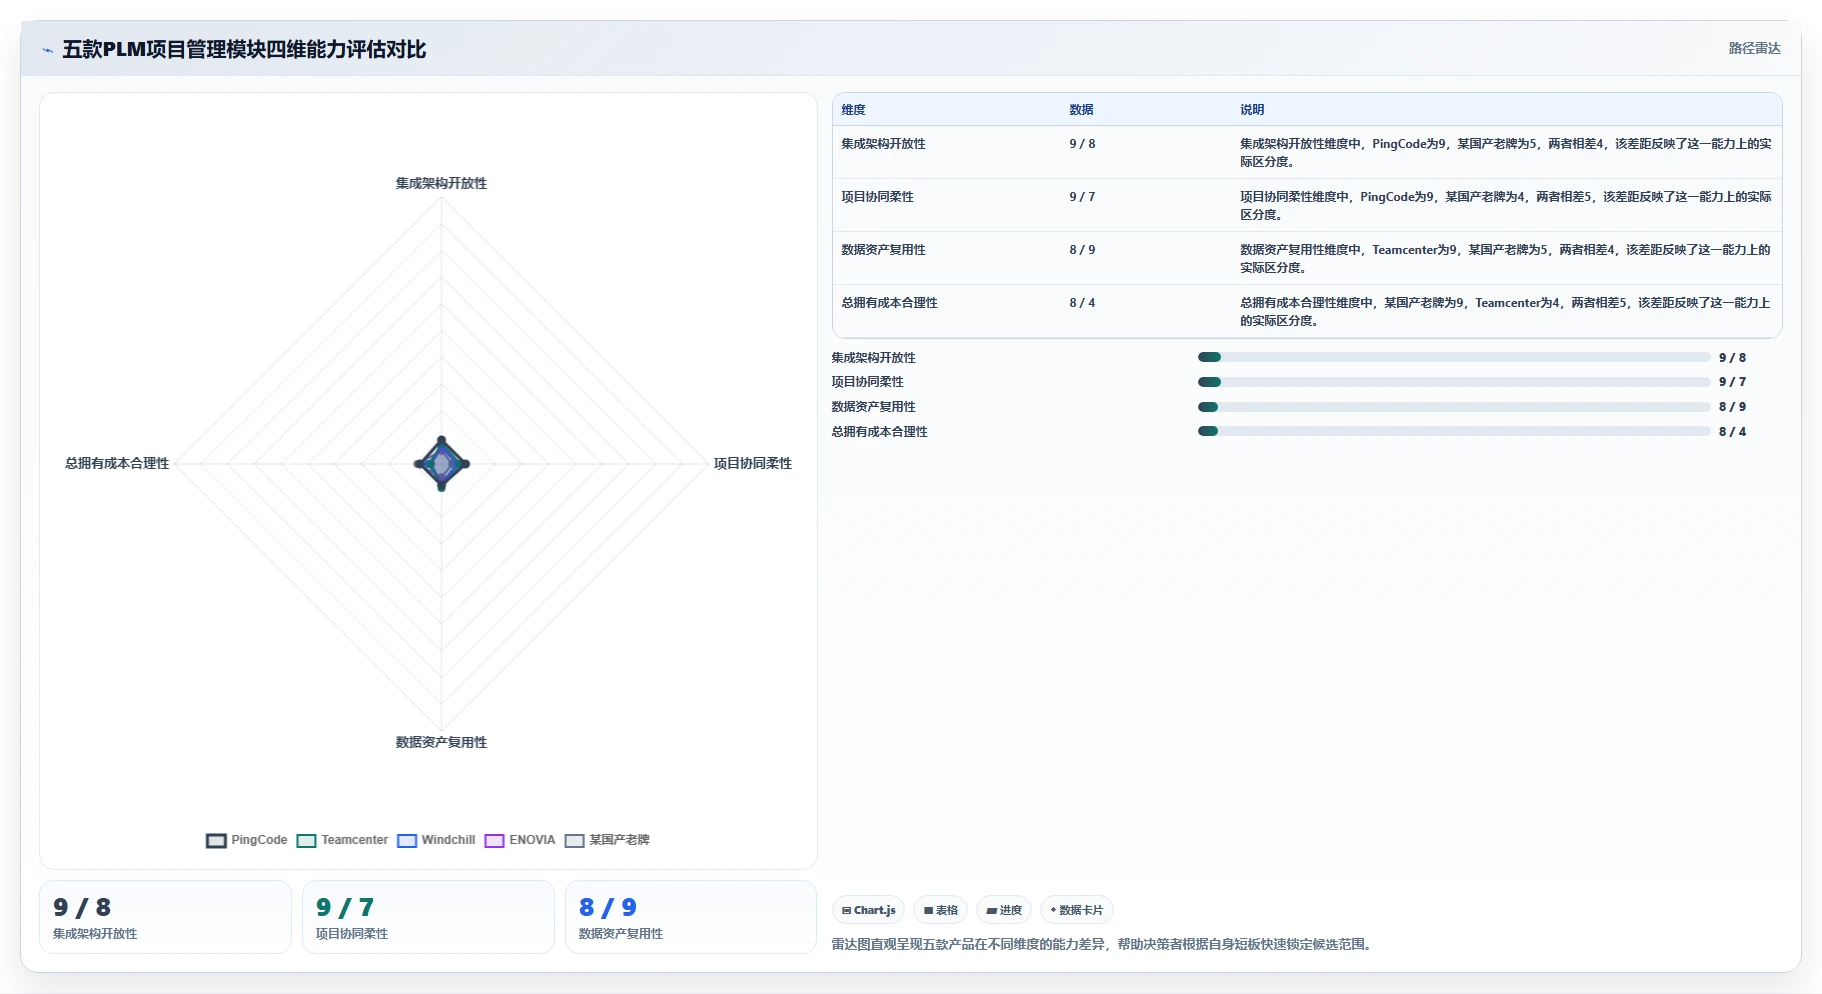Click the 8 / 4 value in the table
Viewport: 1822px width, 994px height.
coord(1082,303)
